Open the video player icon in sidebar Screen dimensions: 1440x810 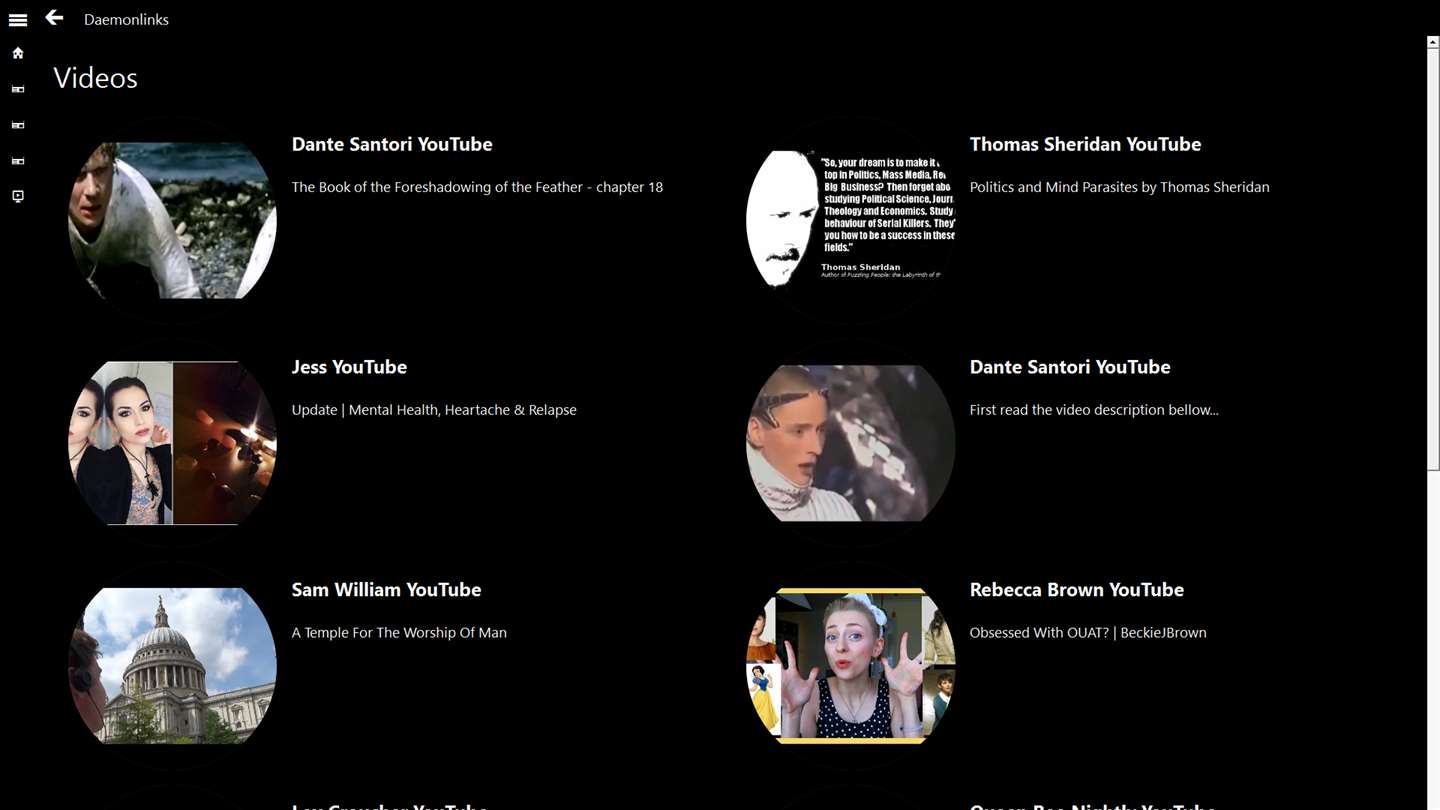coord(18,197)
